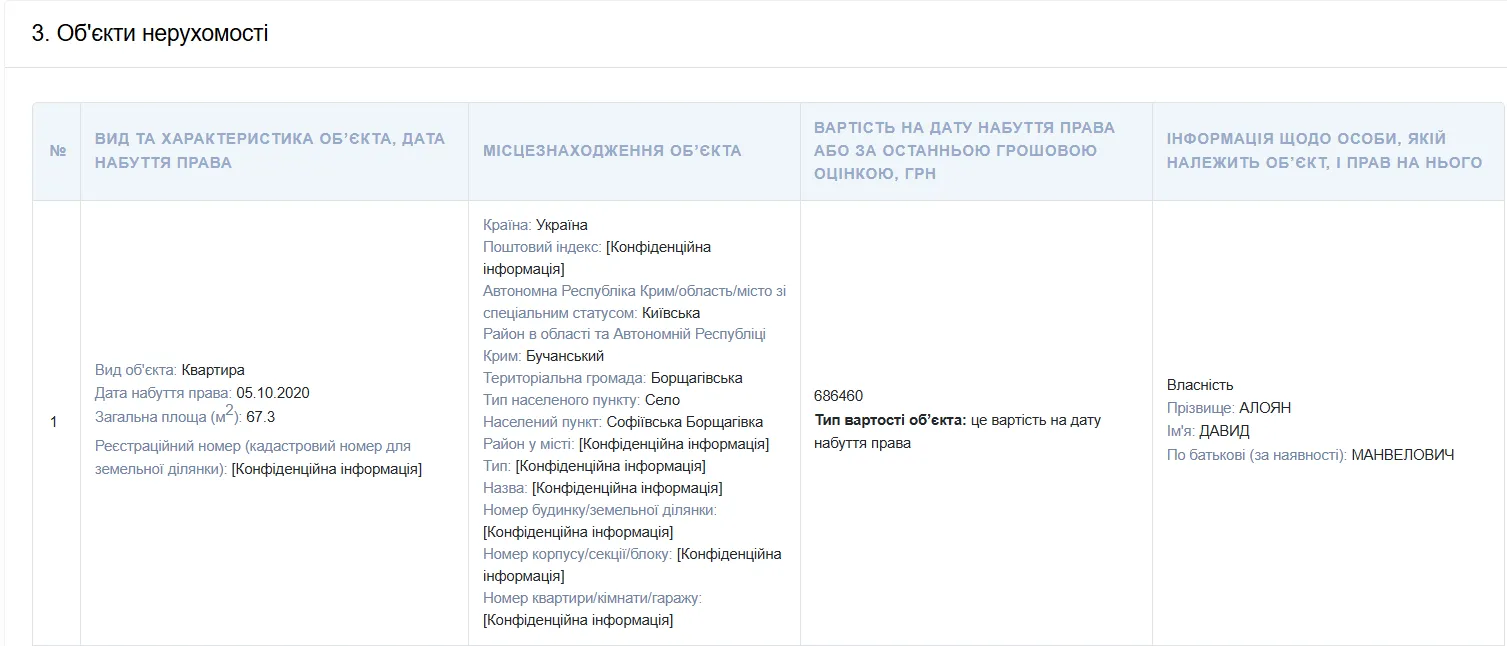Select the community value "Борщагівська"
The height and width of the screenshot is (646, 1507).
point(696,378)
